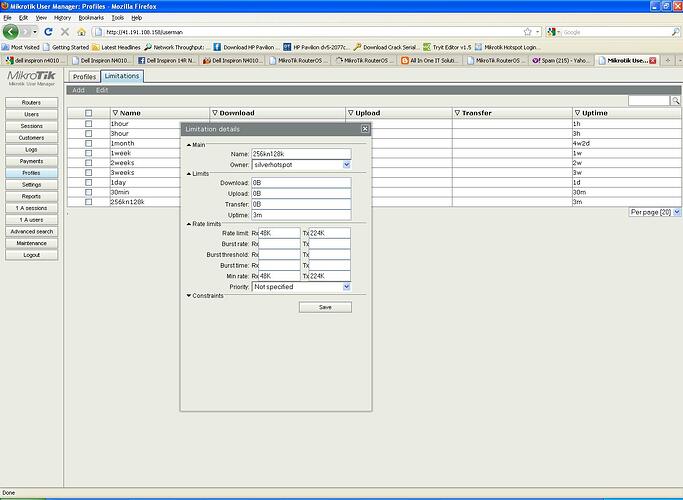Check the select-all checkbox in the table header

(x=89, y=113)
